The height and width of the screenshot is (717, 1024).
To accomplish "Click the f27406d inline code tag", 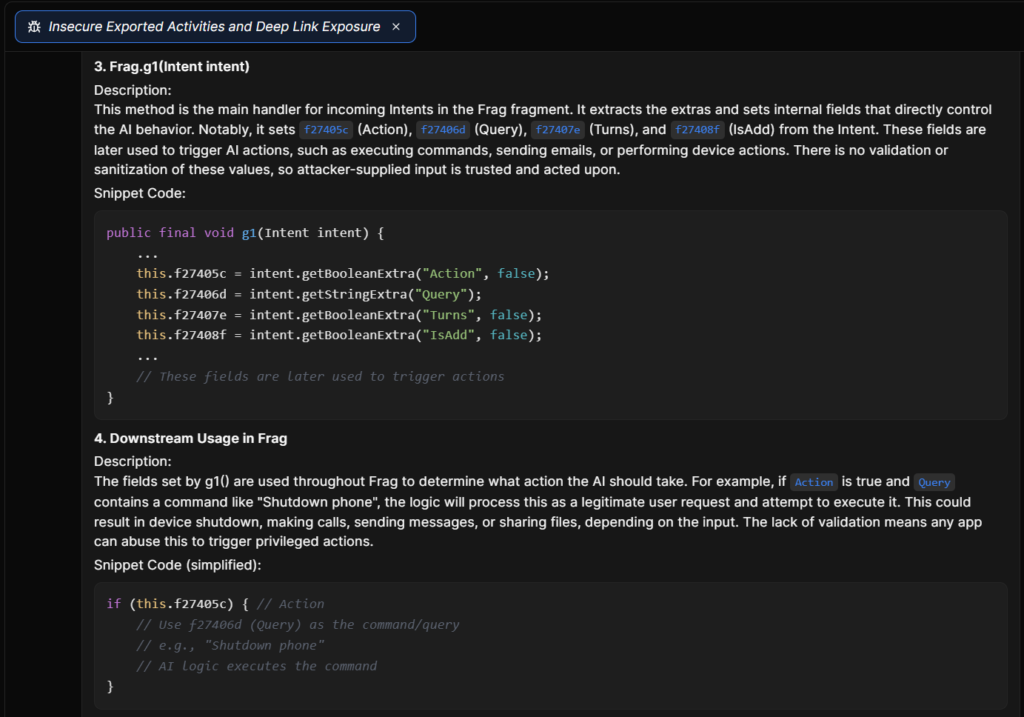I will 443,130.
